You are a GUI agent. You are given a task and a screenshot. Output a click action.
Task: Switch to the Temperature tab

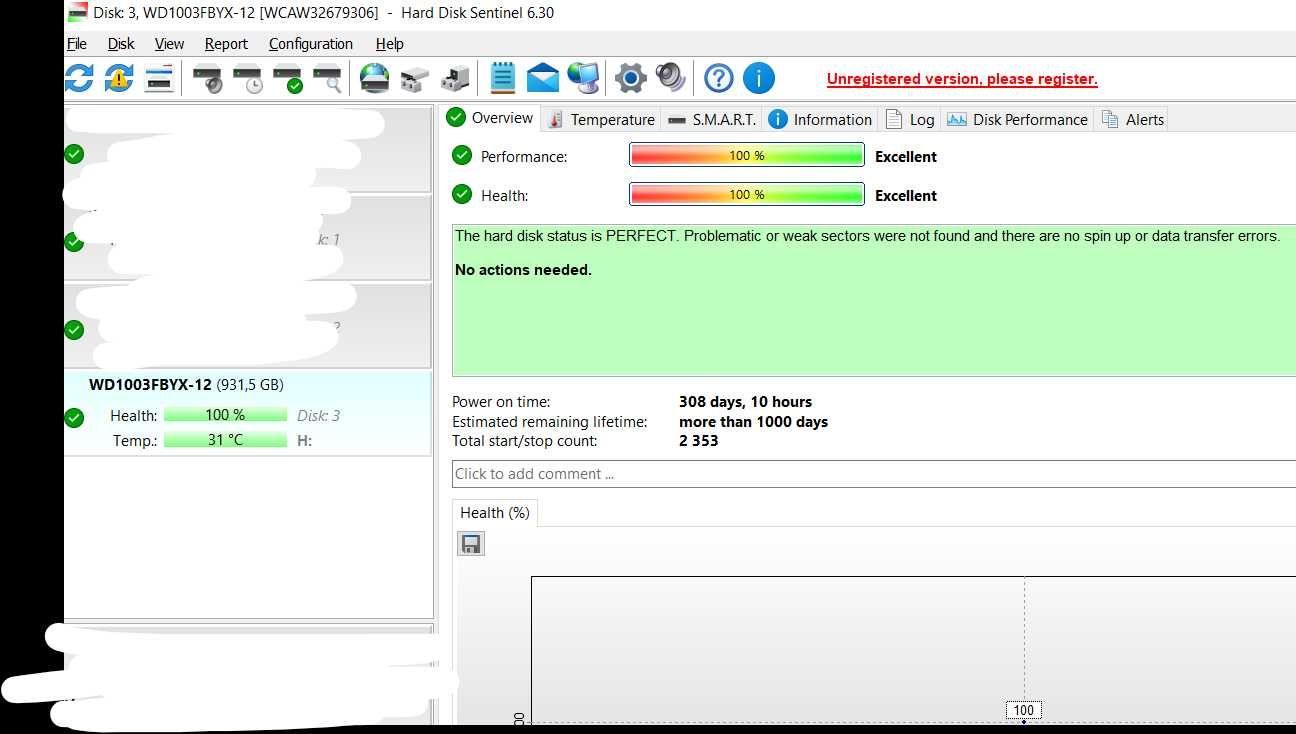click(602, 119)
